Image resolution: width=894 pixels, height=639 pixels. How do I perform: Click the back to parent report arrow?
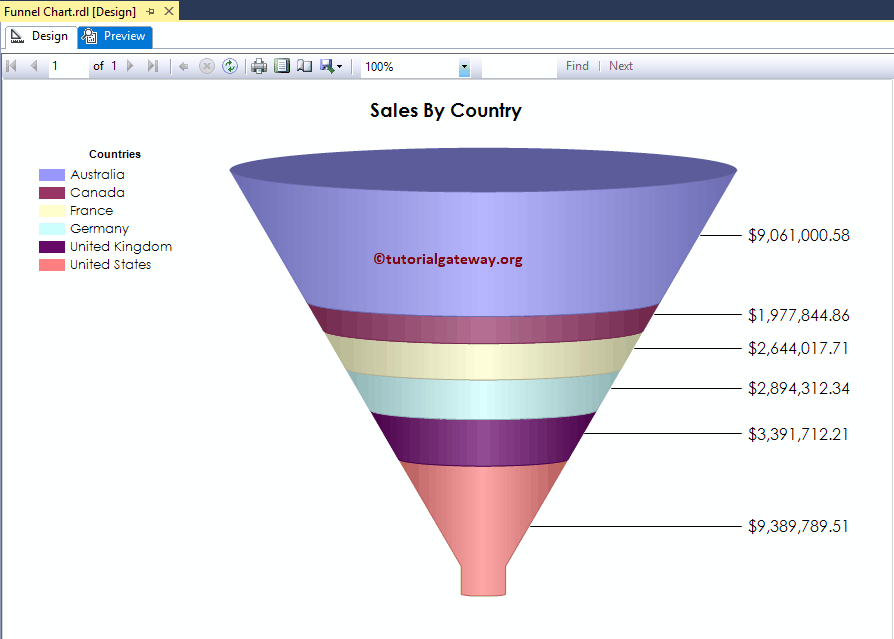pos(184,66)
